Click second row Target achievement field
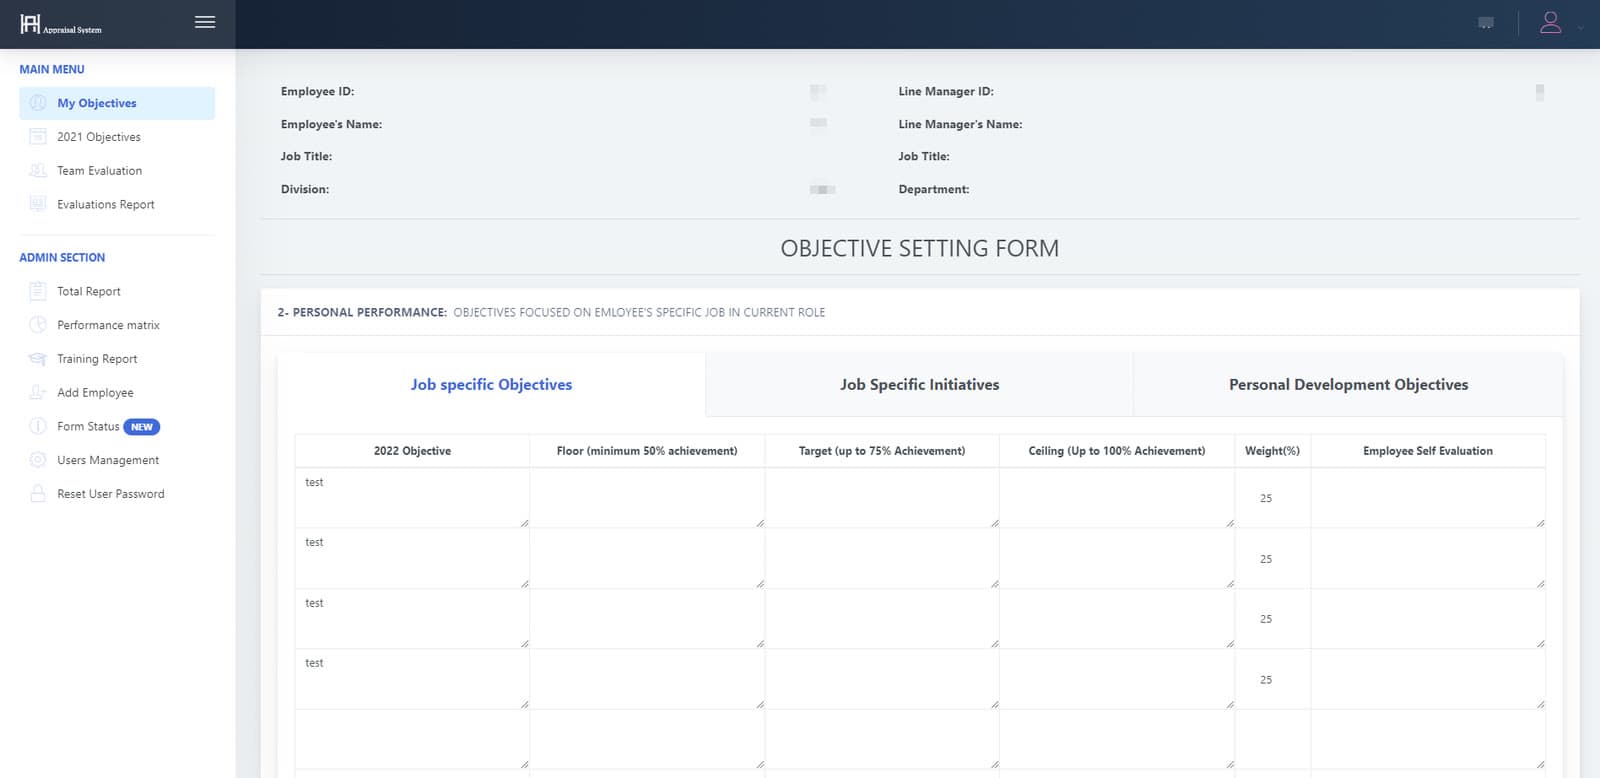This screenshot has width=1600, height=778. pyautogui.click(x=882, y=558)
